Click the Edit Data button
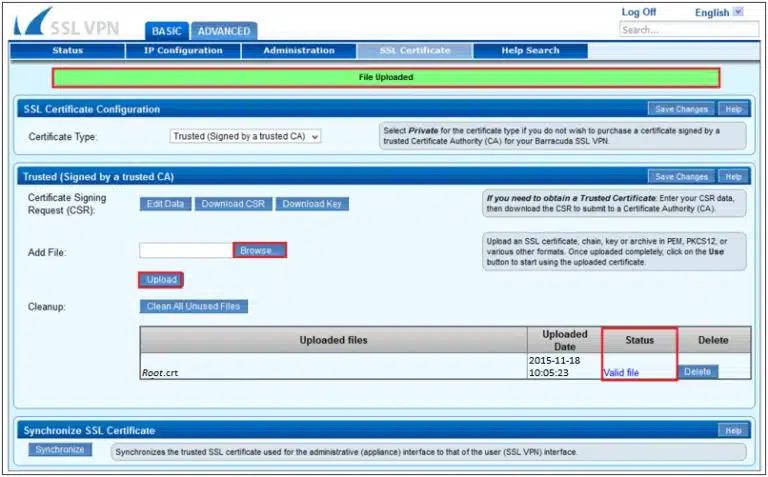Image resolution: width=768 pixels, height=477 pixels. pos(164,204)
